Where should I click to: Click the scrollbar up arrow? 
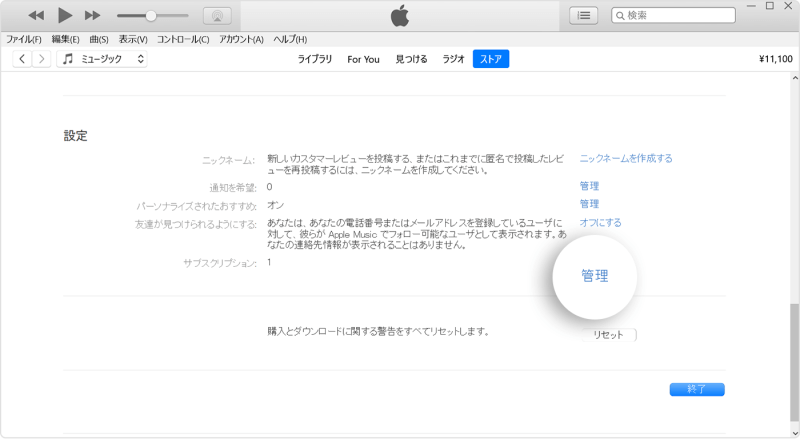point(795,78)
